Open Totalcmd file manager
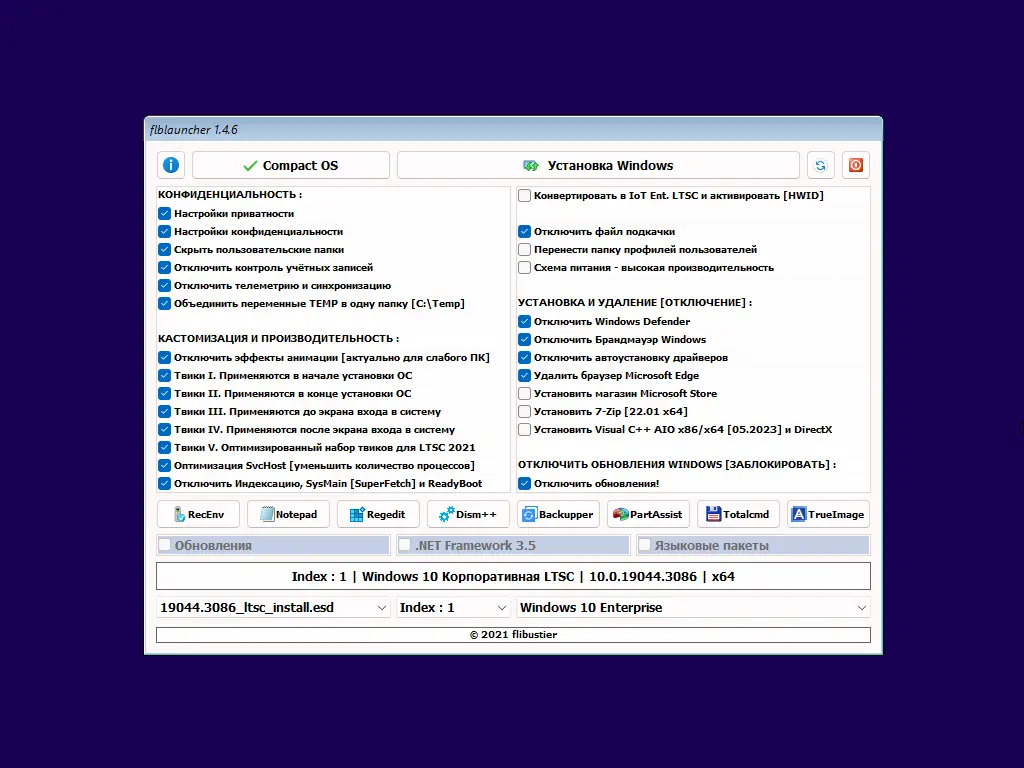Viewport: 1024px width, 768px height. tap(738, 513)
